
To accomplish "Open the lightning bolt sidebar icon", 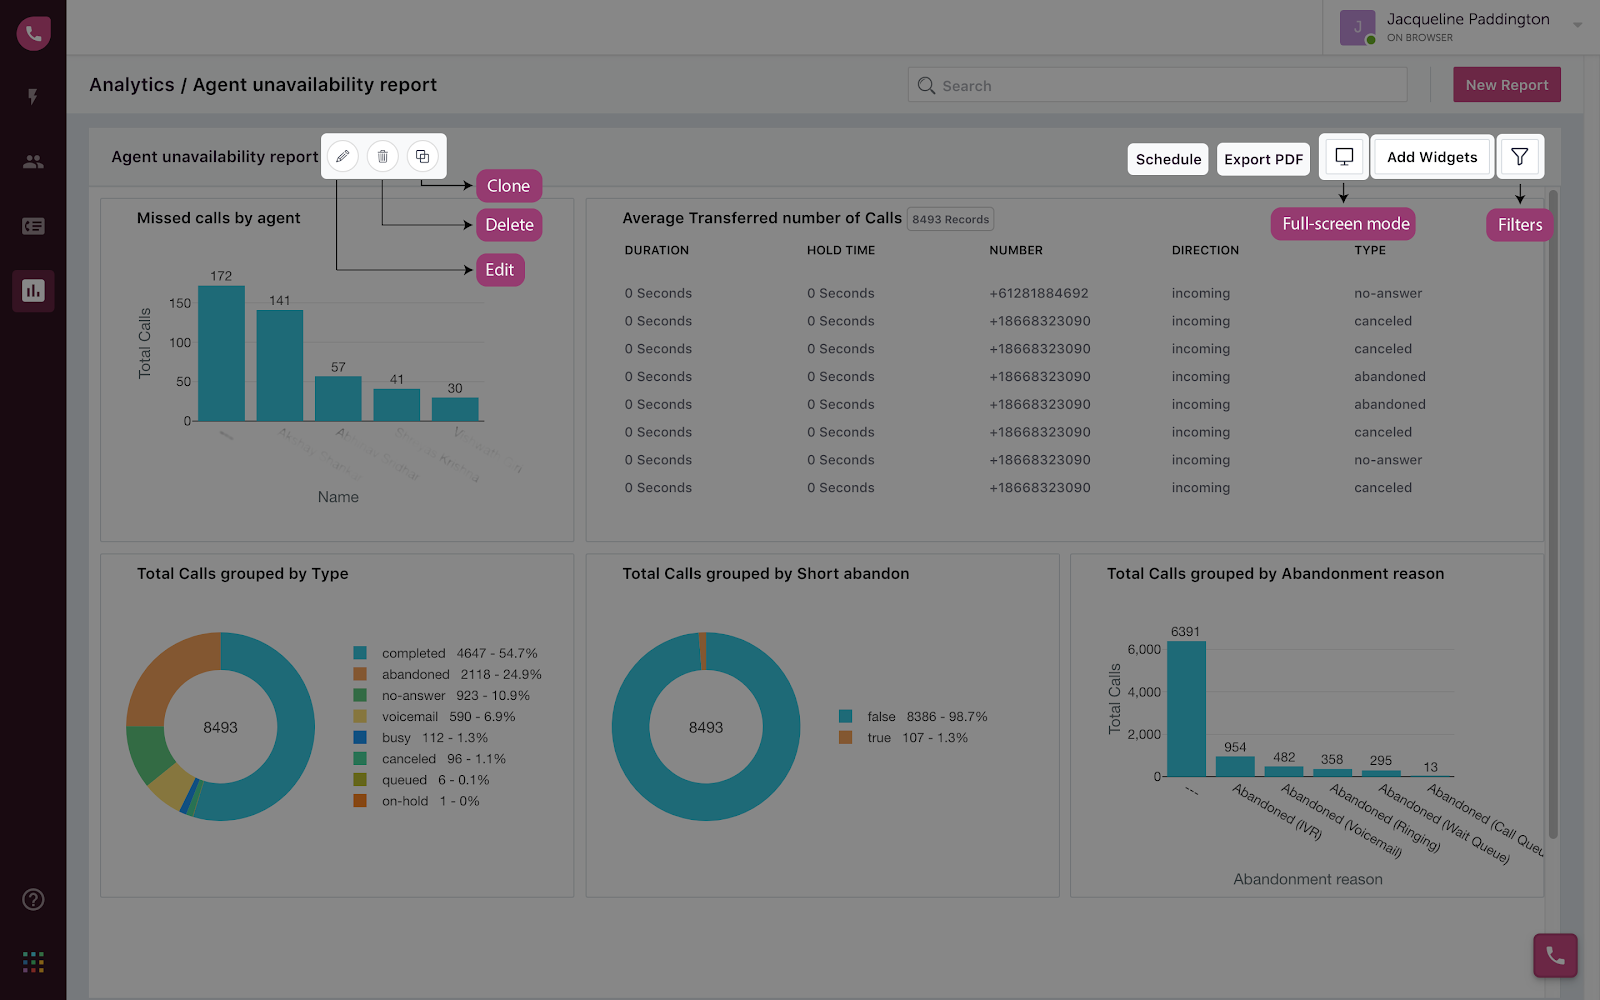I will point(33,97).
